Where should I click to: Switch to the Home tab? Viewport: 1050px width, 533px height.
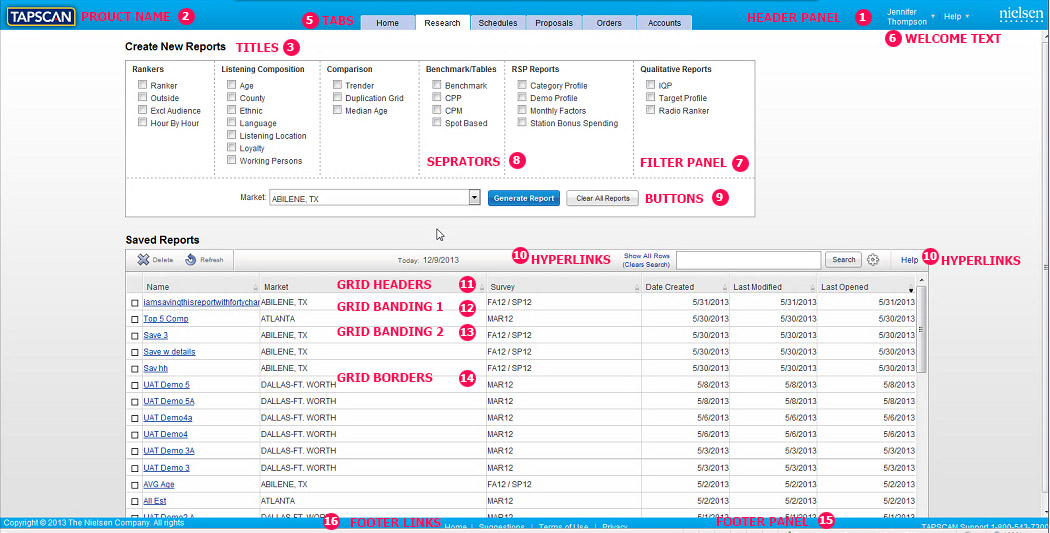[388, 23]
